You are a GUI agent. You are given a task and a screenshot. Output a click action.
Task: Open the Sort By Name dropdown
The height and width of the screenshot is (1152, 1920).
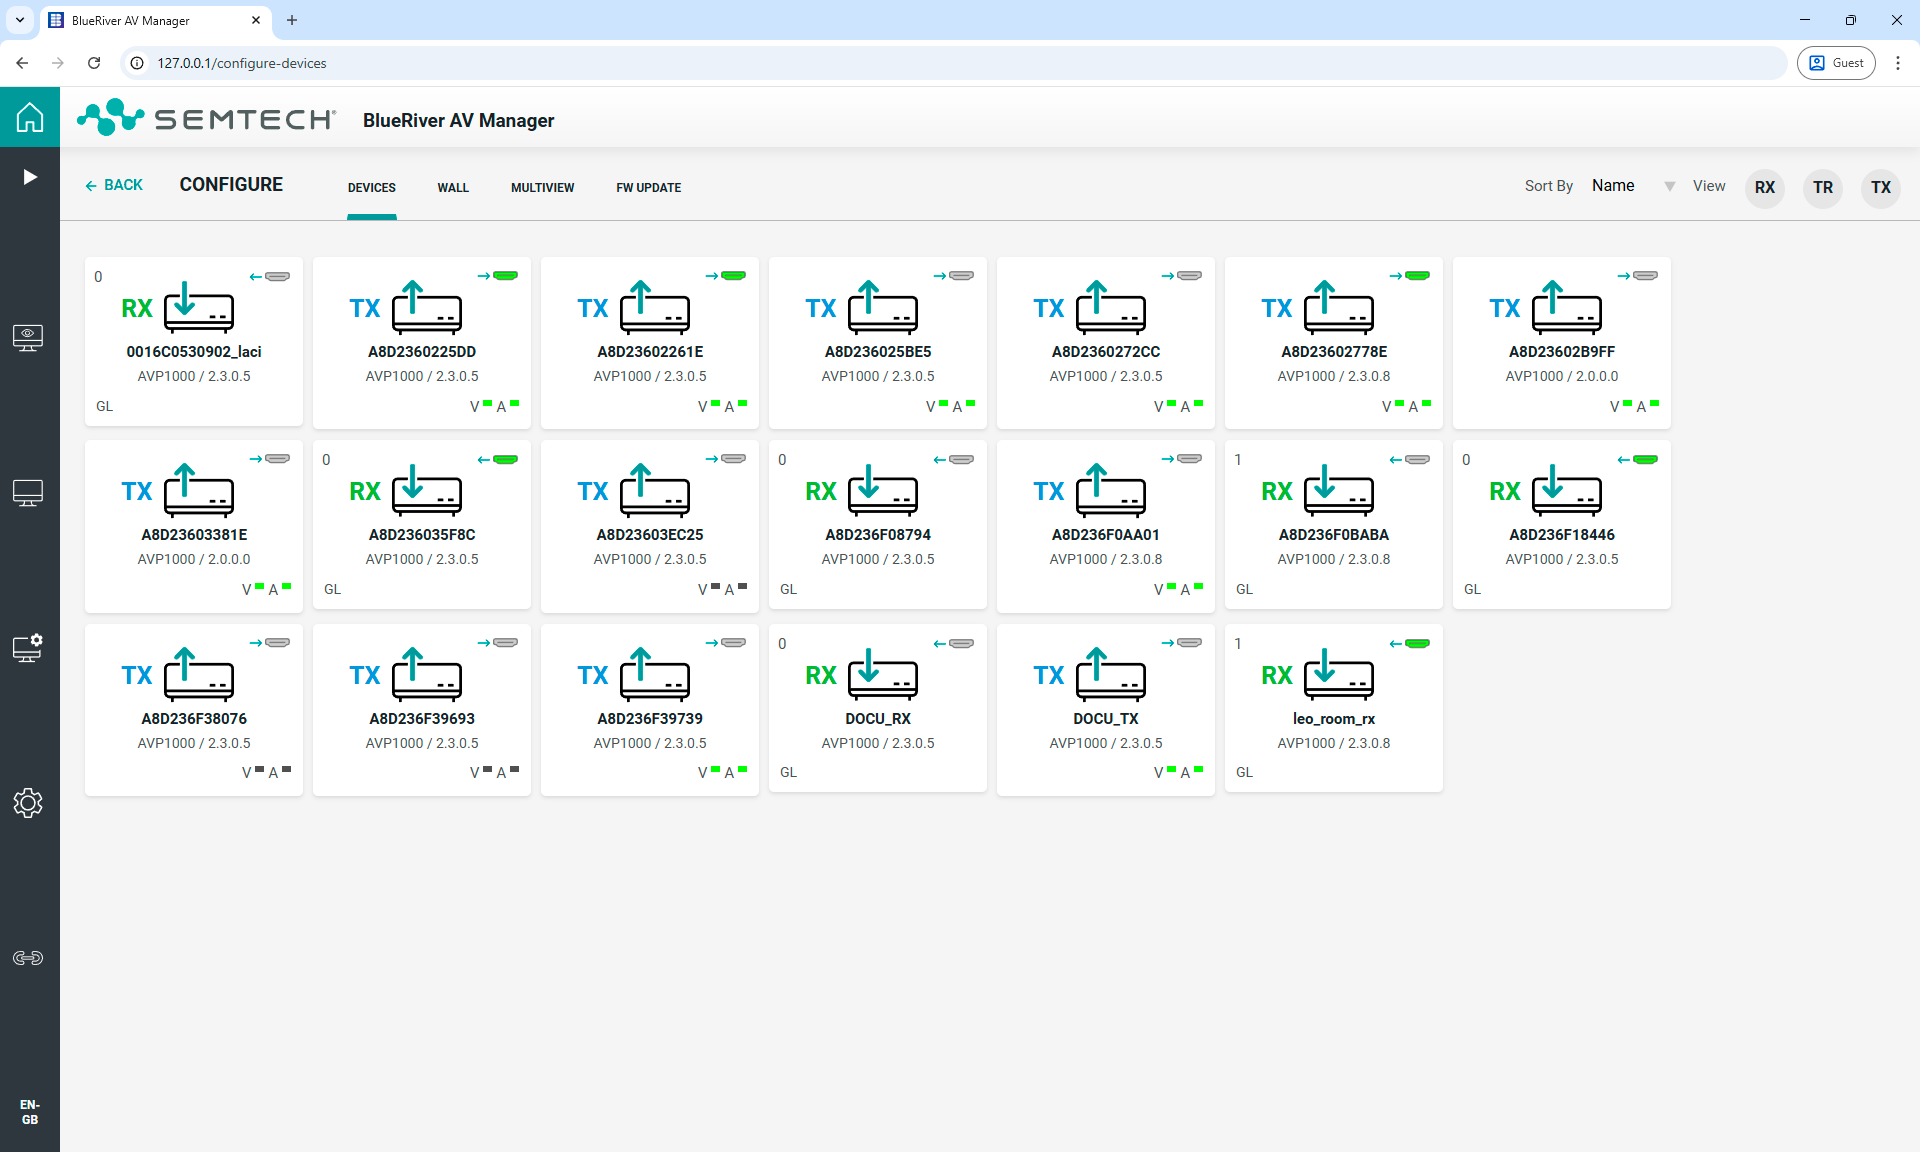1613,186
